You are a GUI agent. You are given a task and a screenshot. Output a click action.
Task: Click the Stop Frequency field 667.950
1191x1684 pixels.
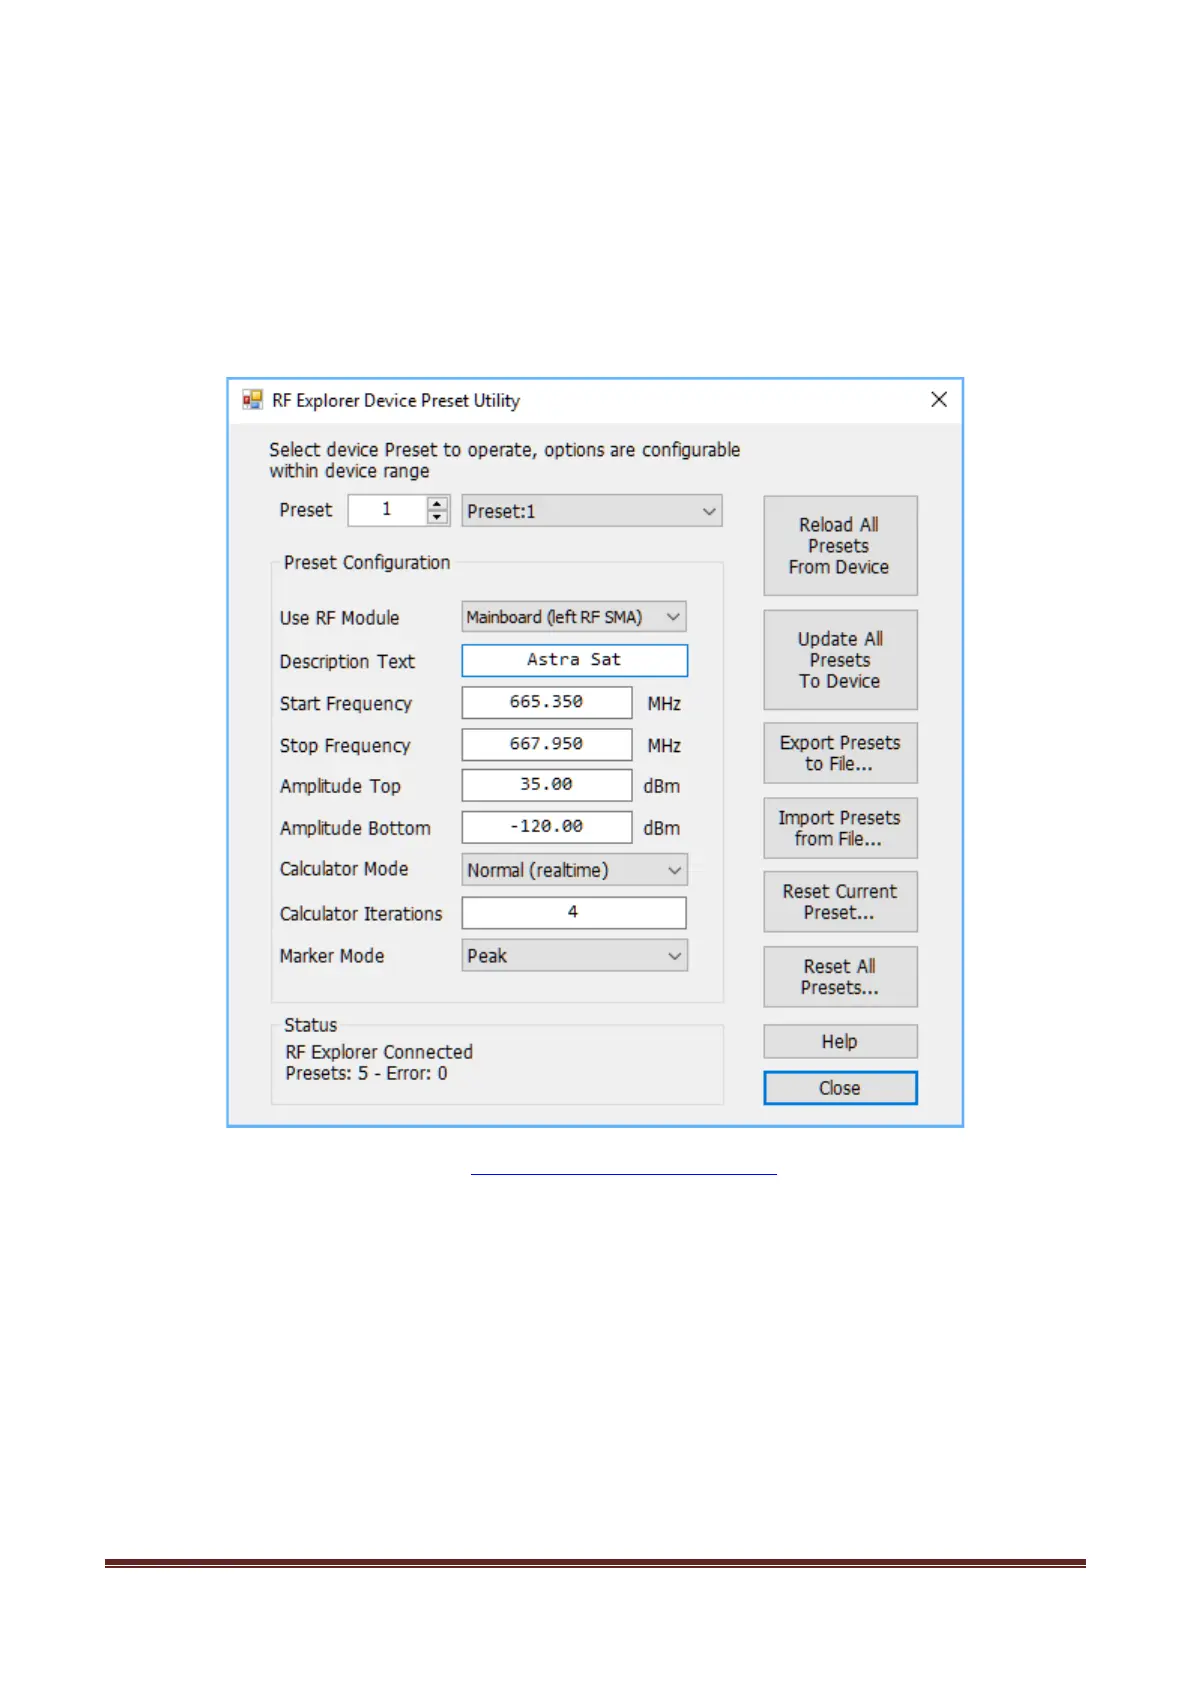[x=546, y=744]
